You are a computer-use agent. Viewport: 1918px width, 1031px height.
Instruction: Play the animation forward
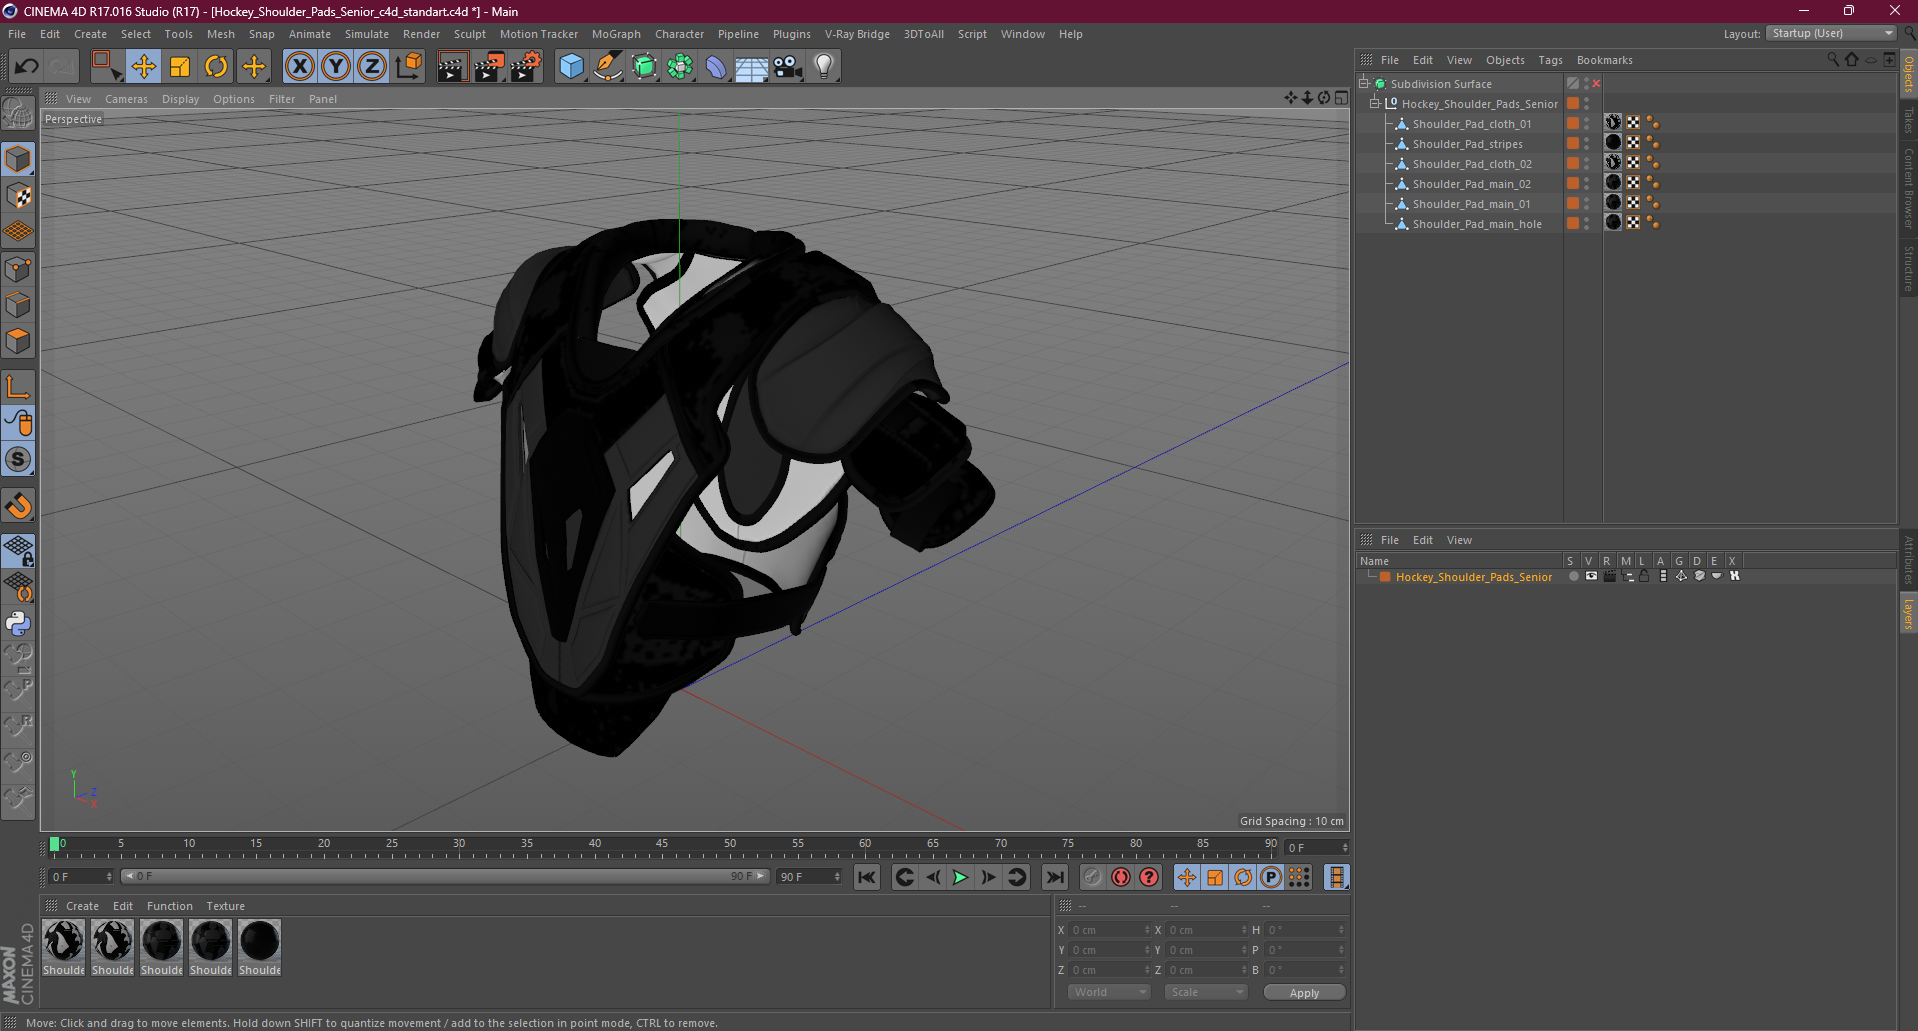(960, 877)
